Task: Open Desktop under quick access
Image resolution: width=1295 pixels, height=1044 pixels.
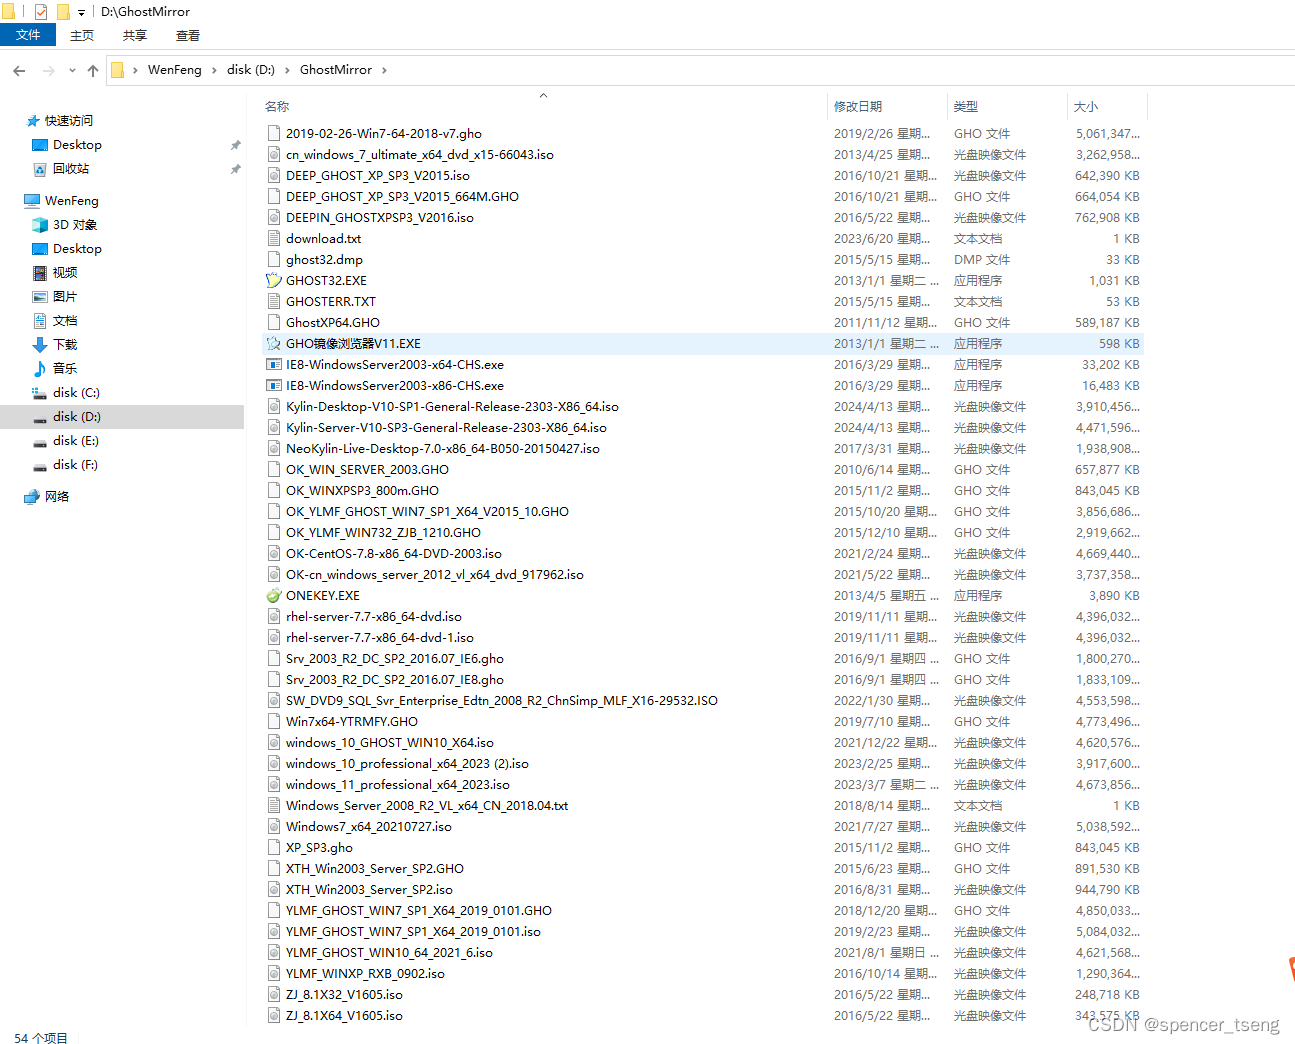Action: (77, 145)
